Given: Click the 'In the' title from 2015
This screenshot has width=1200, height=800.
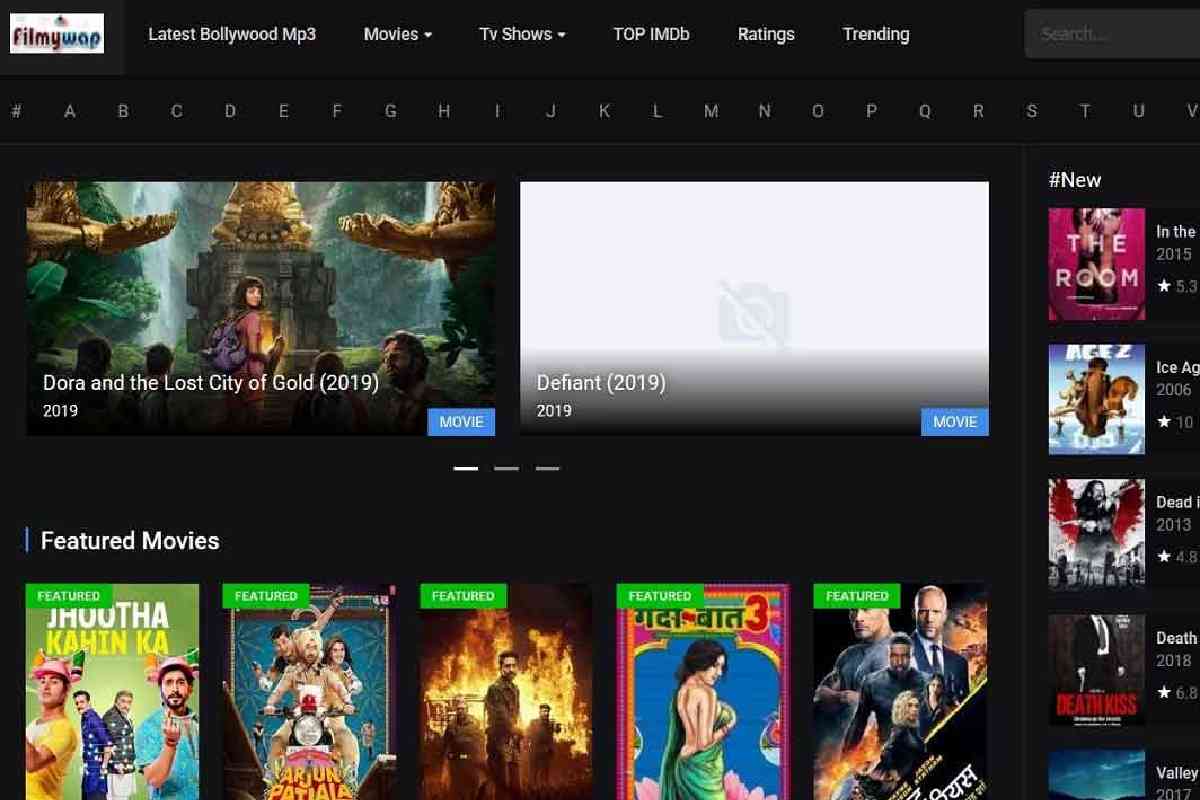Looking at the screenshot, I should click(1177, 231).
